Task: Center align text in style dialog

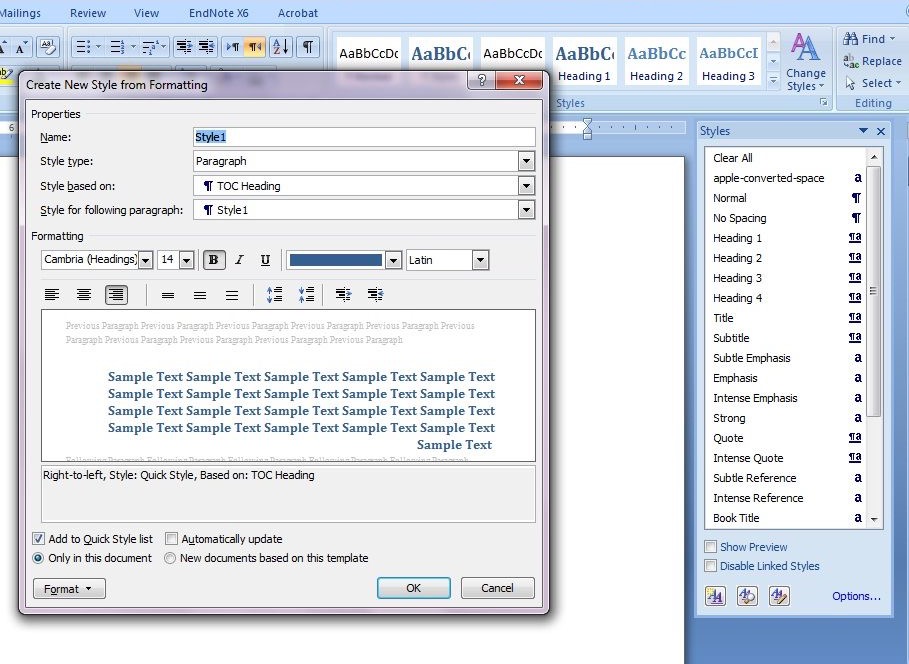Action: (84, 294)
